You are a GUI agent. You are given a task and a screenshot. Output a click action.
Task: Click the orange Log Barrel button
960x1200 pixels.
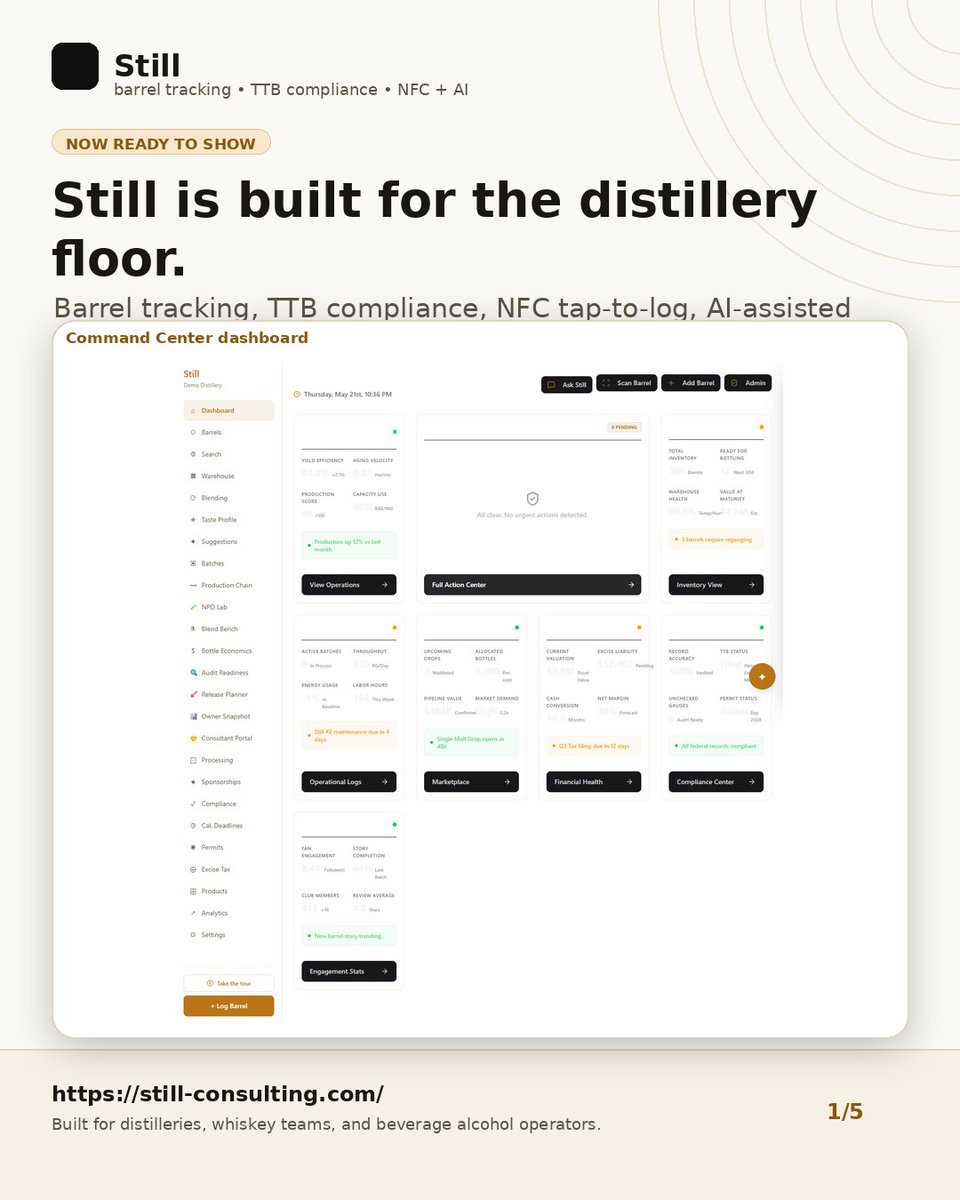click(x=229, y=1006)
